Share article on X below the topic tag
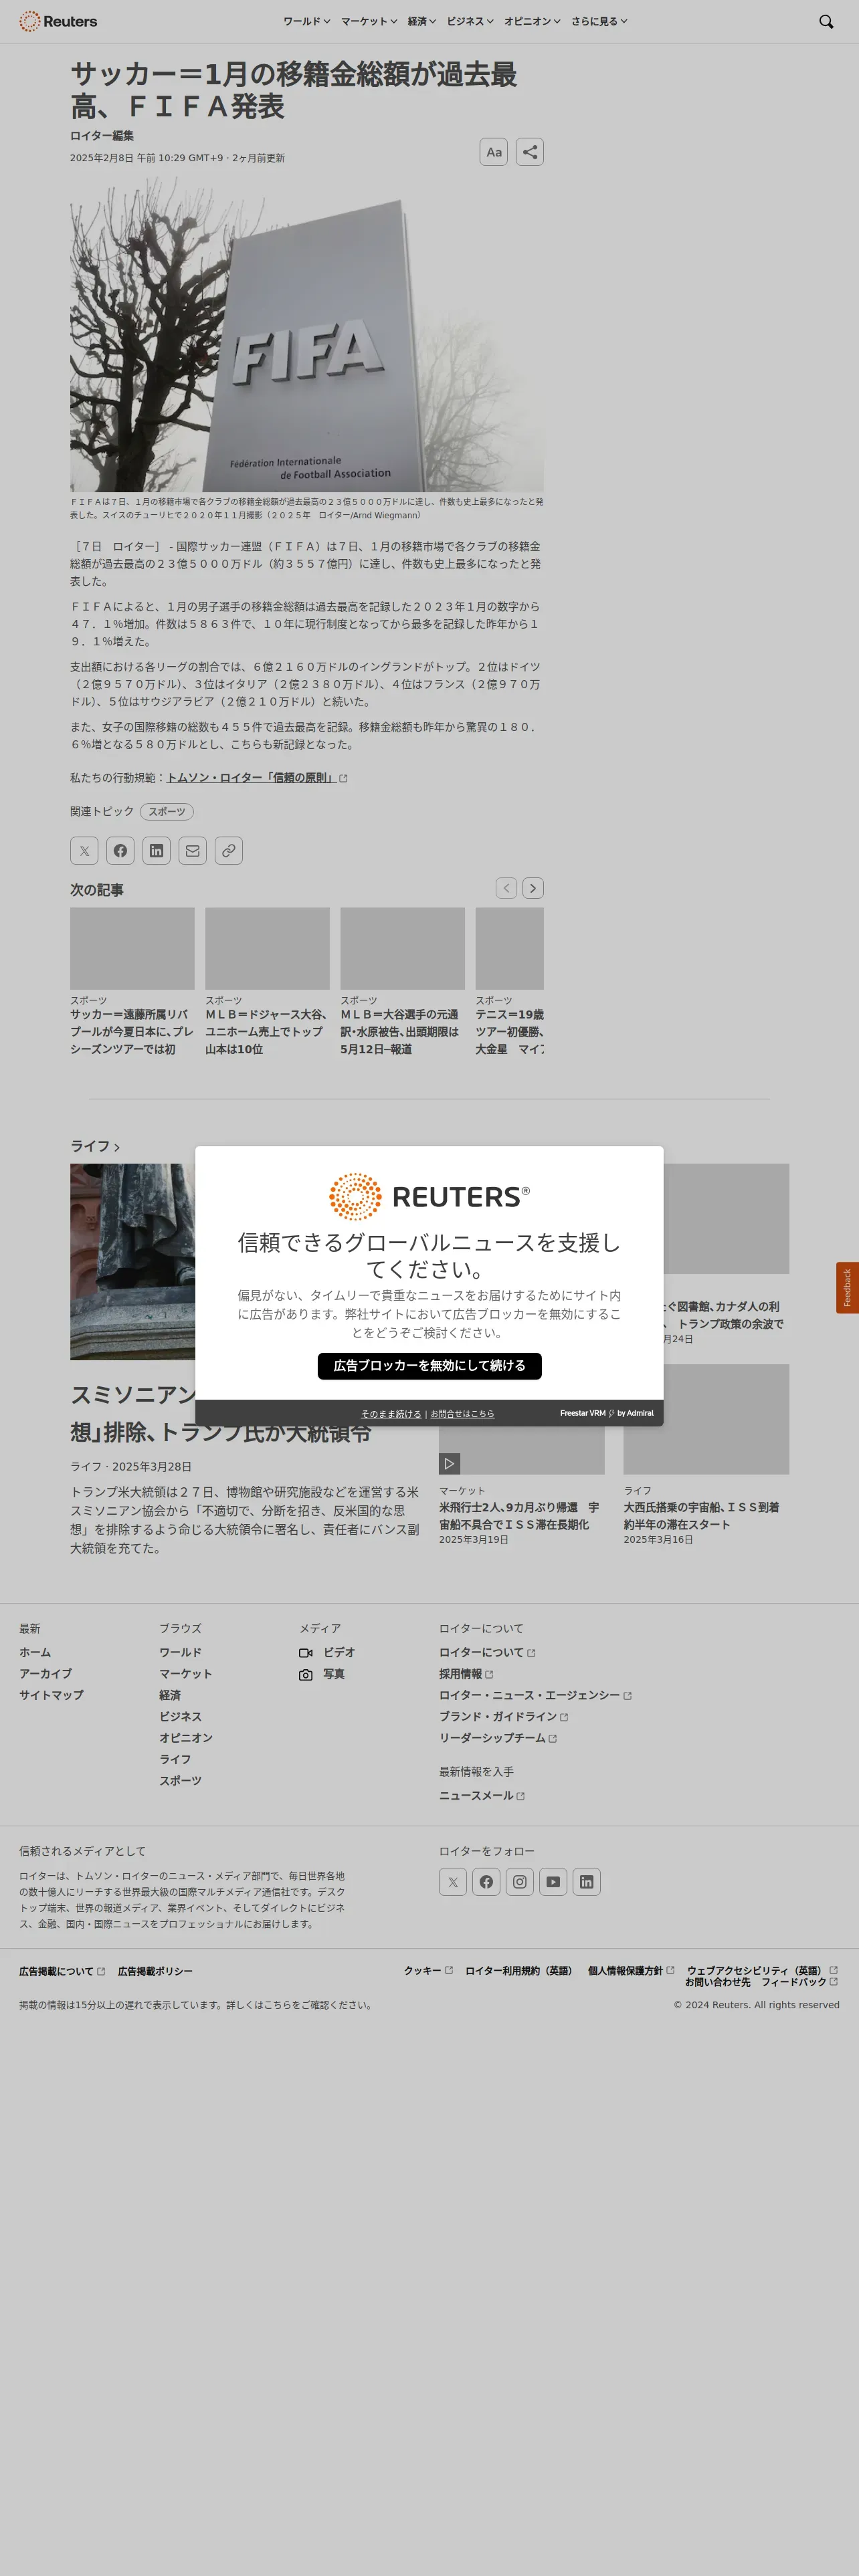The height and width of the screenshot is (2576, 859). click(x=84, y=851)
